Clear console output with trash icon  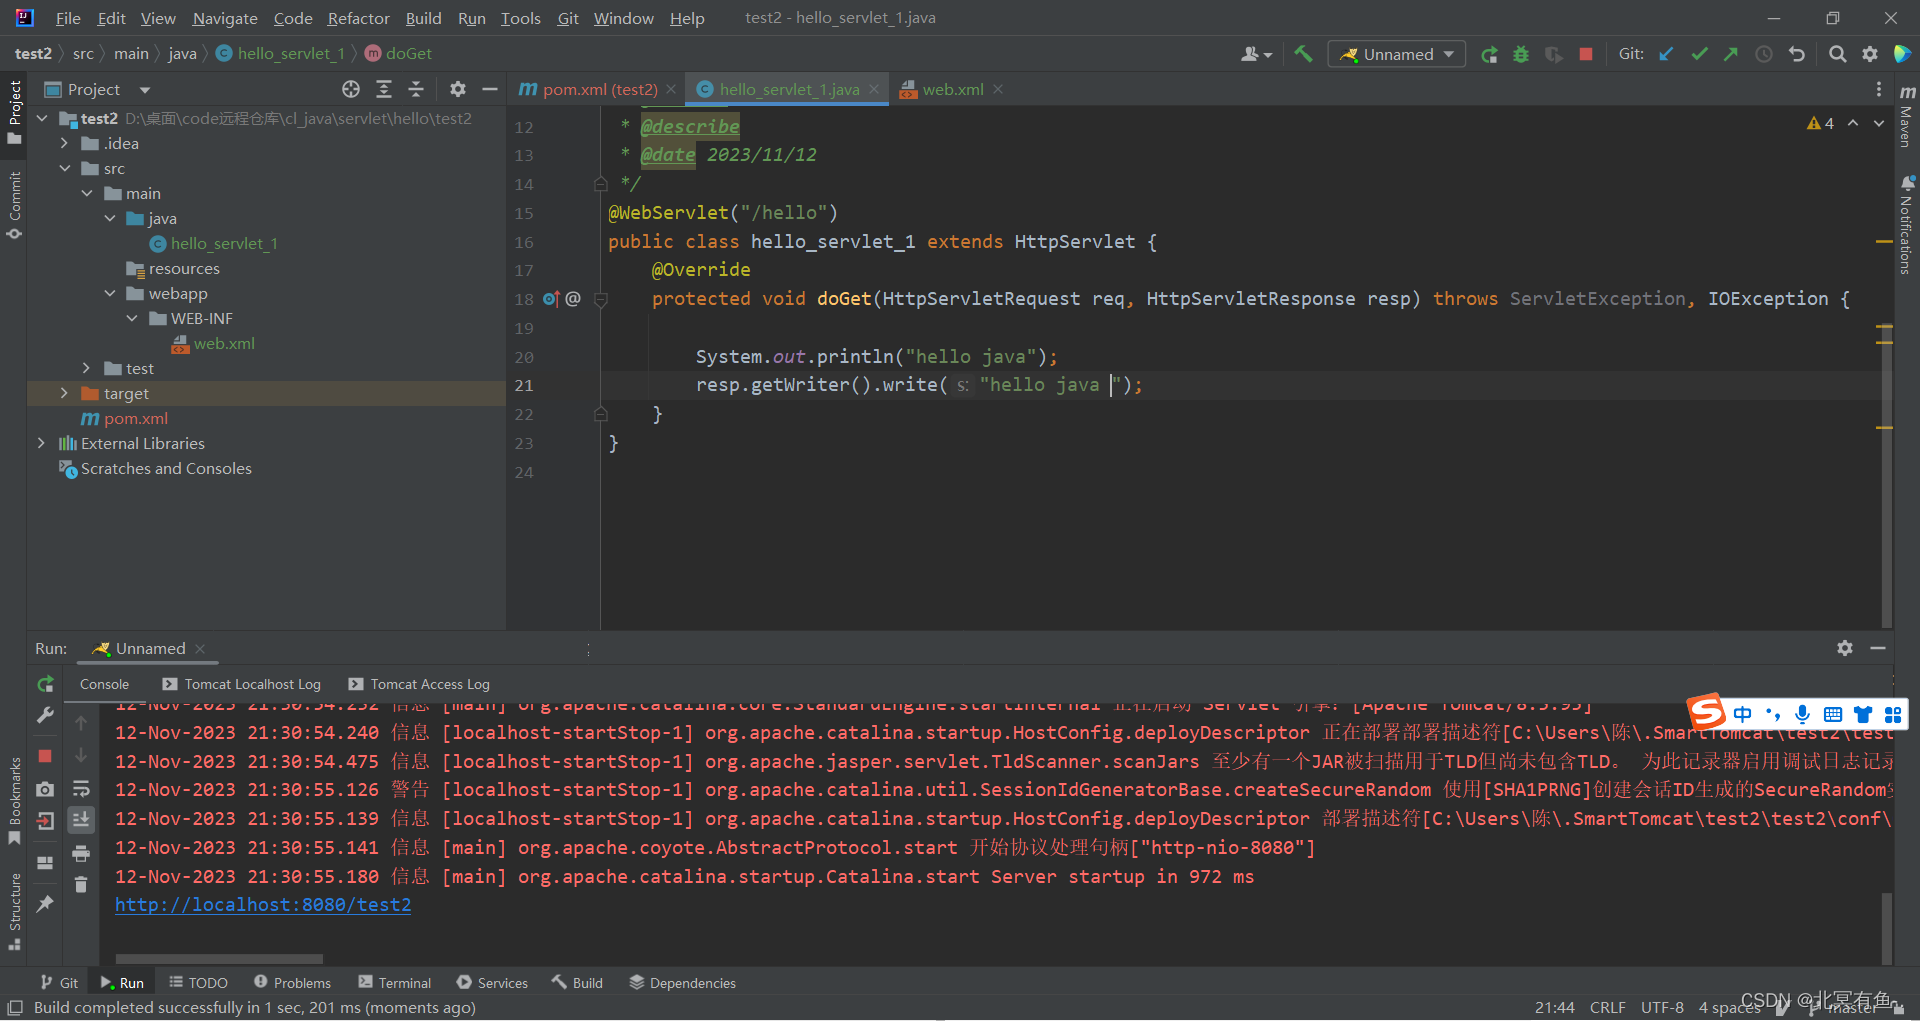point(81,884)
